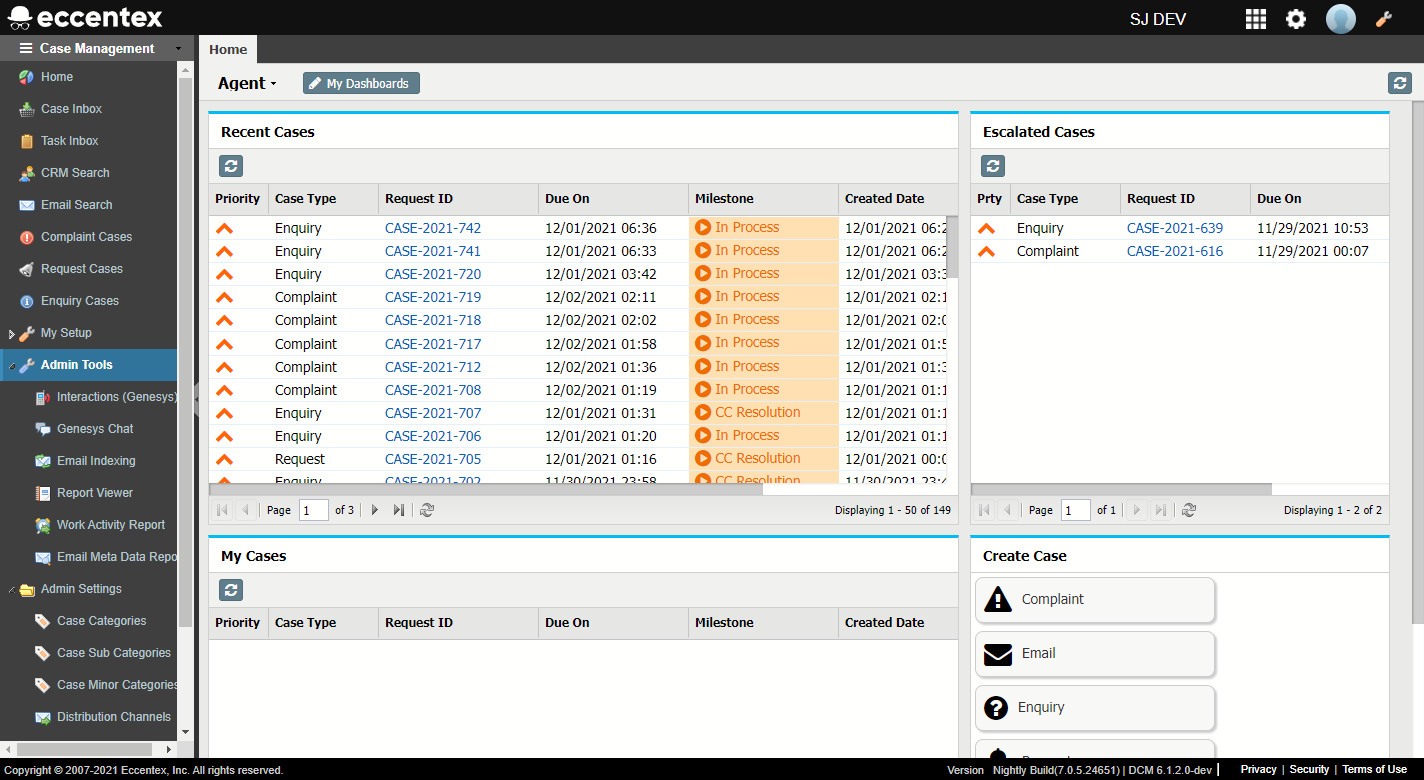1424x780 pixels.
Task: Open the user avatar profile menu
Action: click(1341, 19)
